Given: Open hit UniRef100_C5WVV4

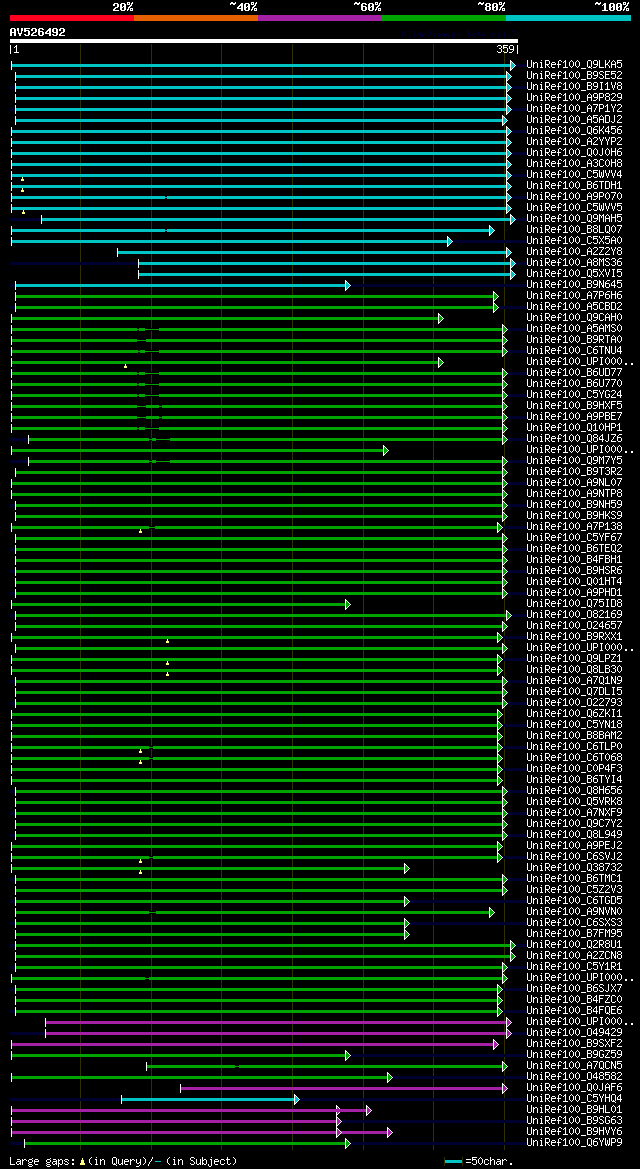Looking at the screenshot, I should pyautogui.click(x=574, y=174).
